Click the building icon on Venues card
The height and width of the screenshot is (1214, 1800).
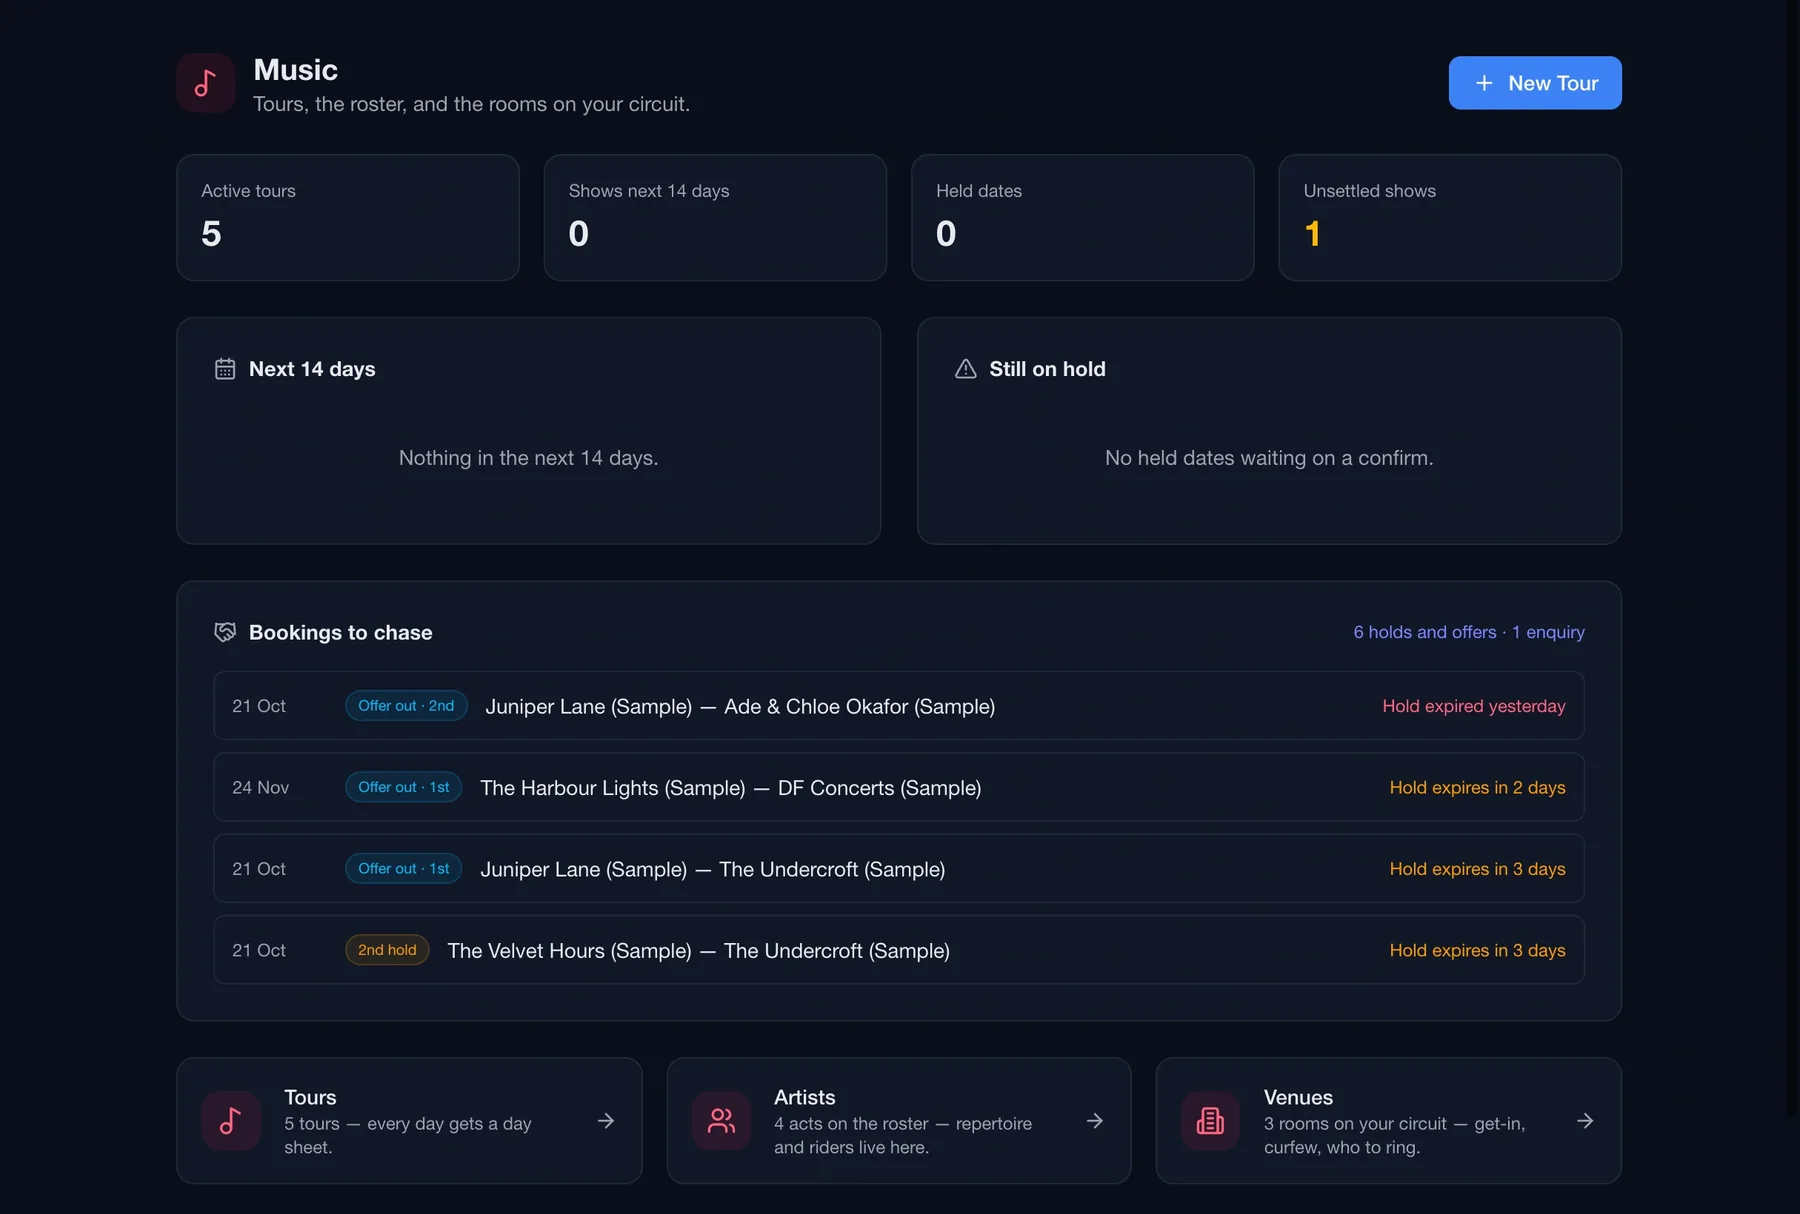point(1210,1121)
